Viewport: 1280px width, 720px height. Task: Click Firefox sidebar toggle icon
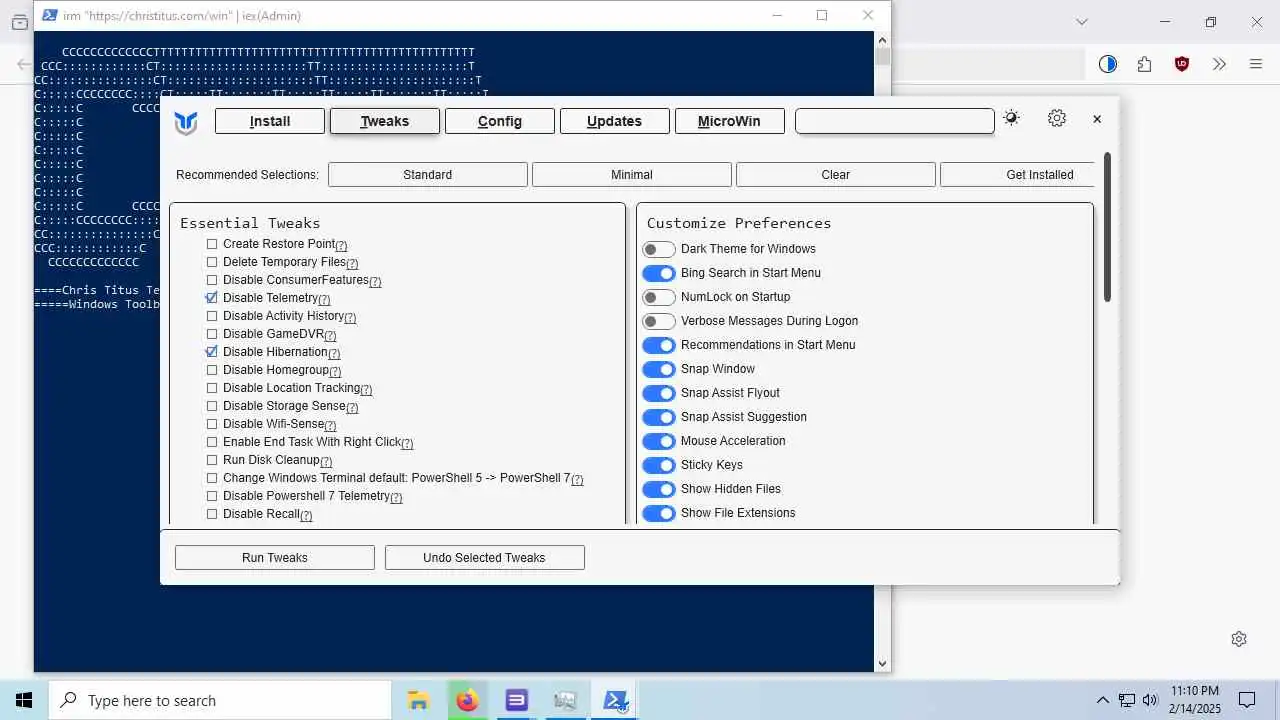click(19, 21)
